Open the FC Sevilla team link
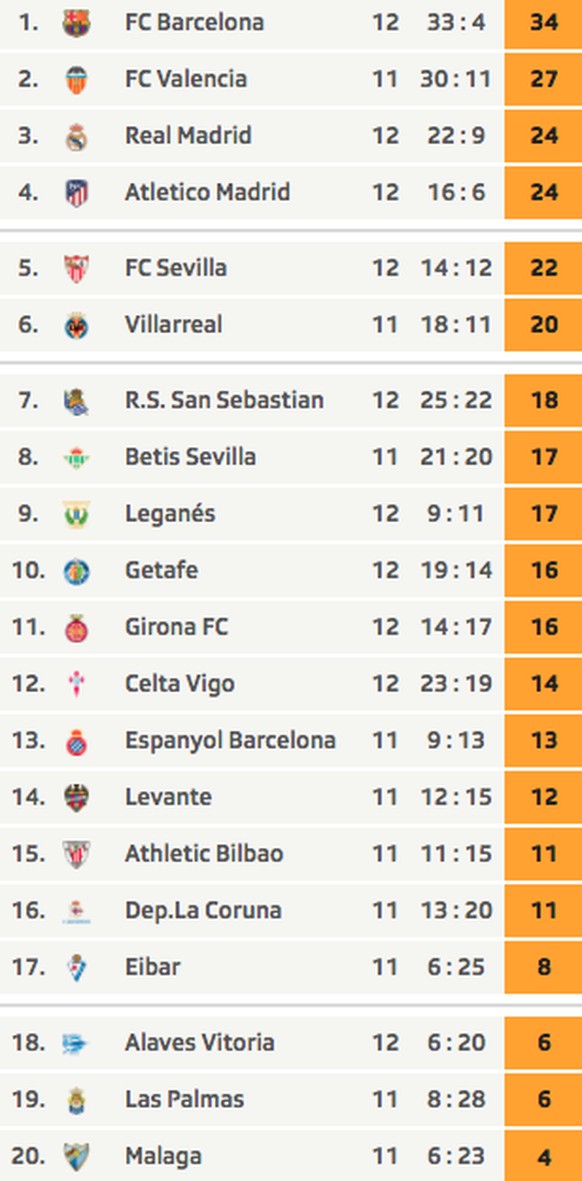This screenshot has height=1181, width=582. click(175, 268)
